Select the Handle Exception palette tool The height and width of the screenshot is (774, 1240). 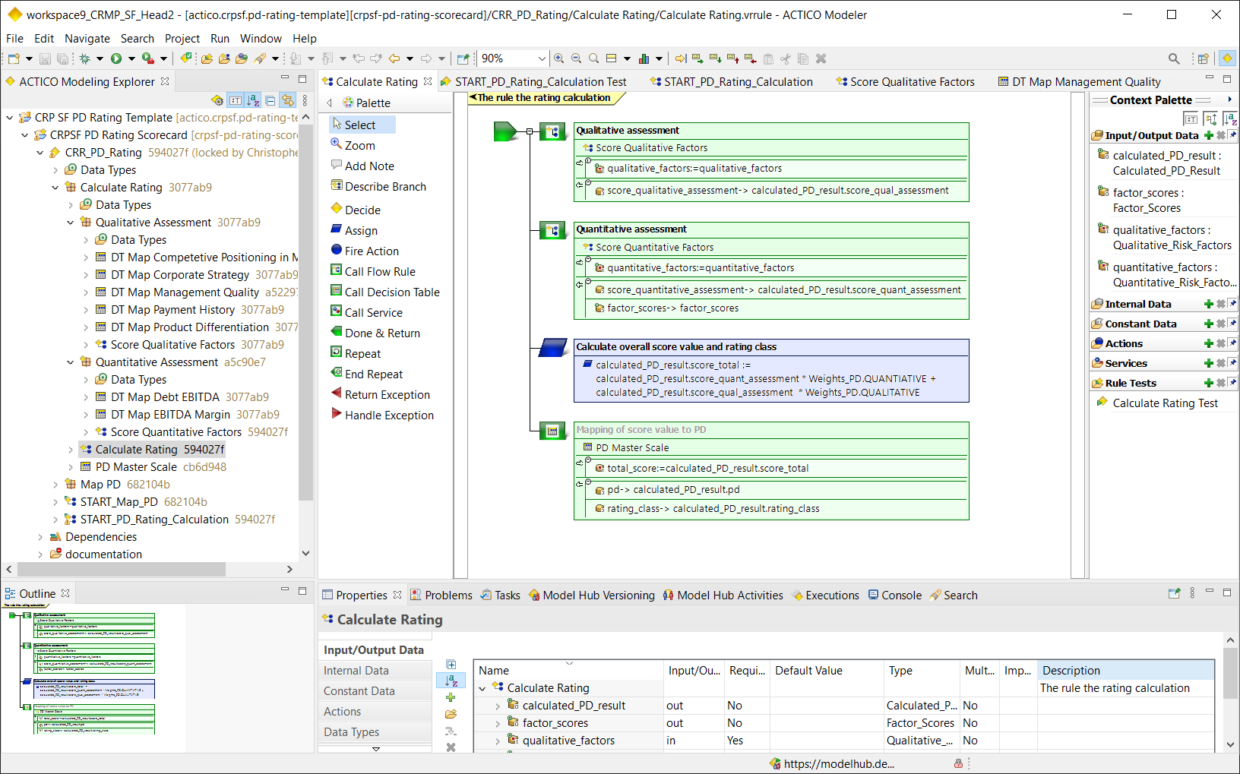point(388,415)
